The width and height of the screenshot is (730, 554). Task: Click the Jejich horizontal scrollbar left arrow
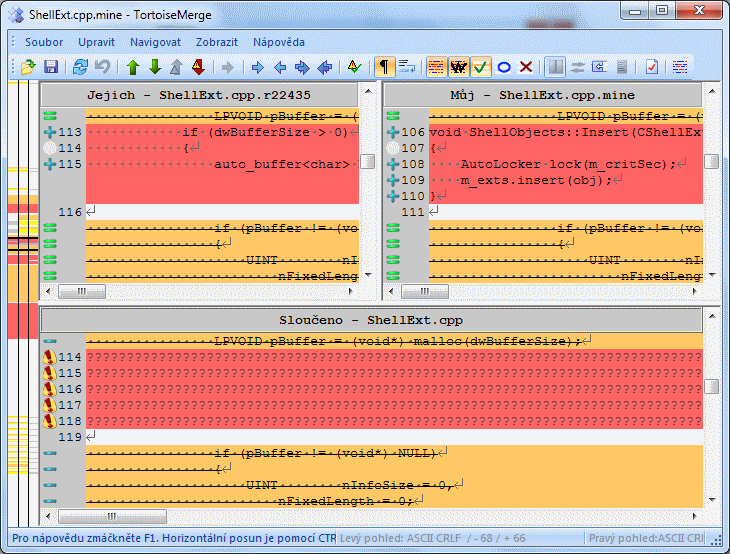click(48, 291)
